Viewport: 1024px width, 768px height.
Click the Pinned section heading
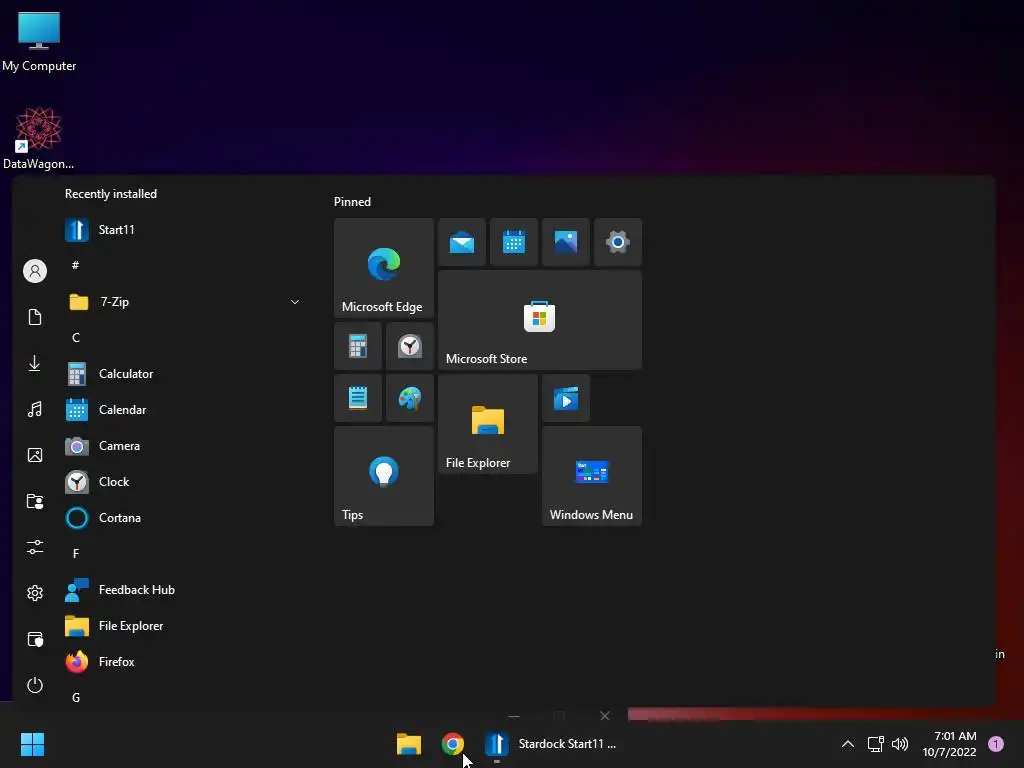tap(353, 202)
